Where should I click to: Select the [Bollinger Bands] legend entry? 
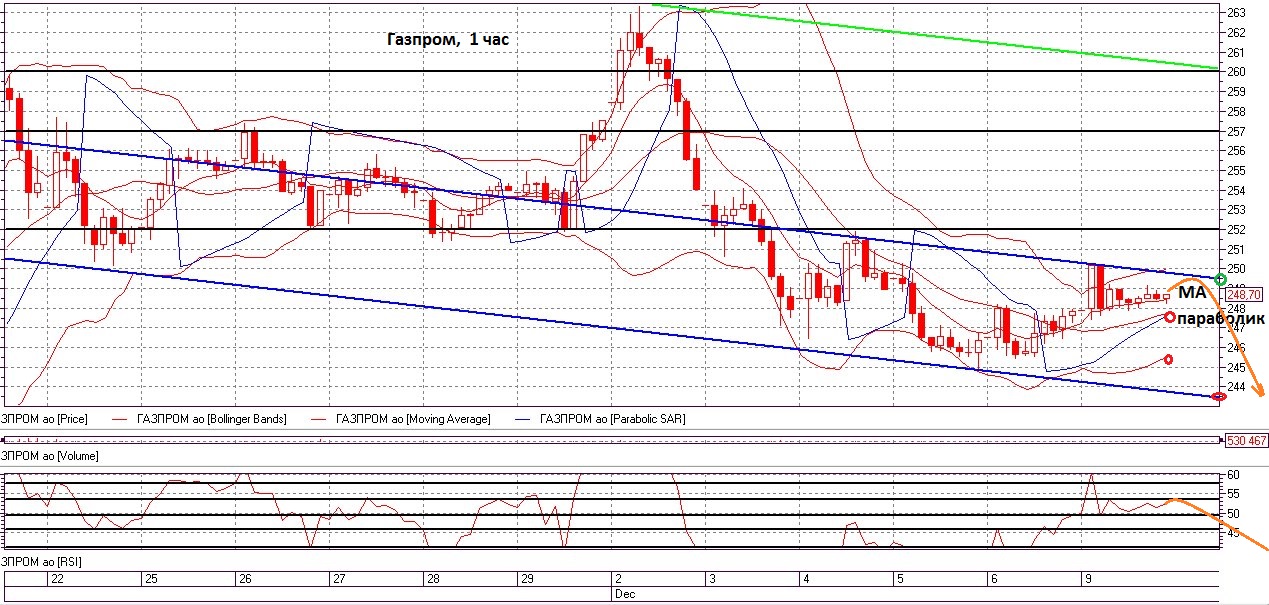click(x=212, y=419)
